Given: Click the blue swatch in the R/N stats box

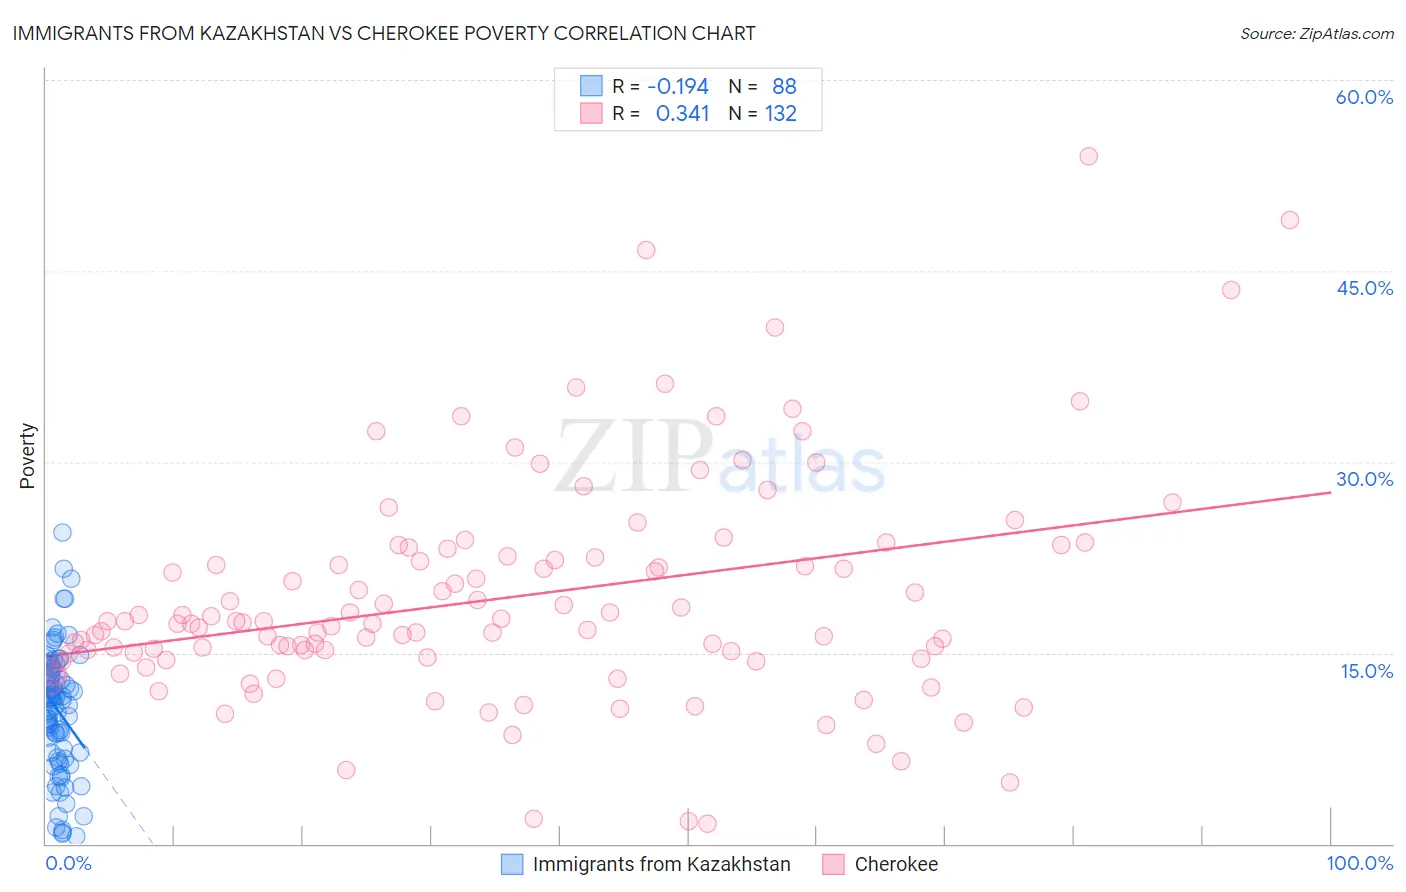Looking at the screenshot, I should point(592,86).
